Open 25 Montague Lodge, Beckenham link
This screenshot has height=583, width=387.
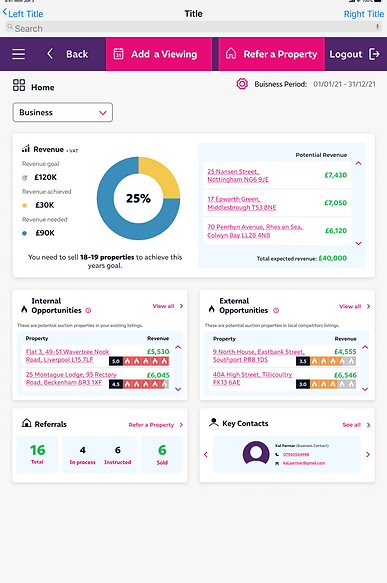(x=71, y=379)
